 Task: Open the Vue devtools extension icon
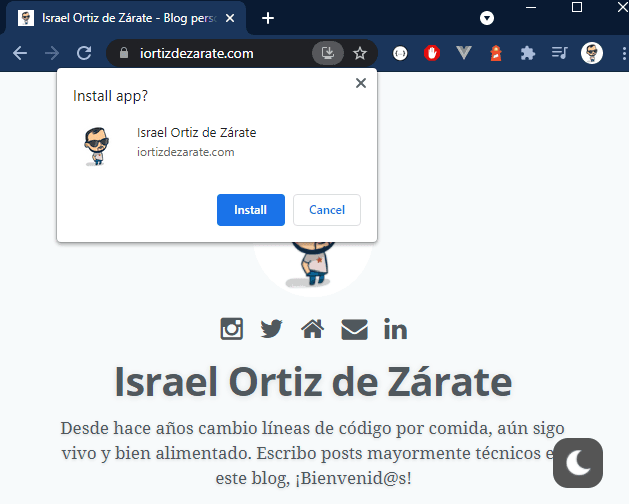(x=464, y=53)
